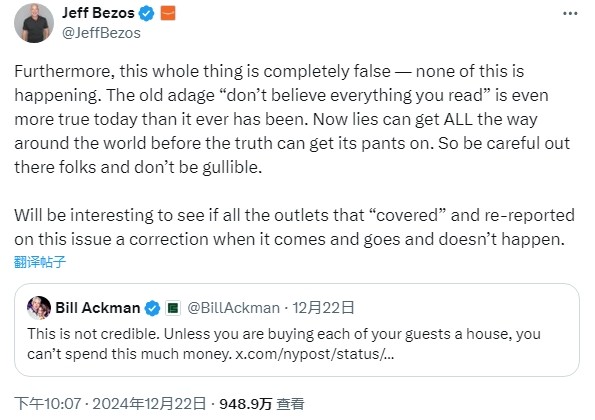Click Jeff Bezos blue verified badge

pyautogui.click(x=146, y=13)
